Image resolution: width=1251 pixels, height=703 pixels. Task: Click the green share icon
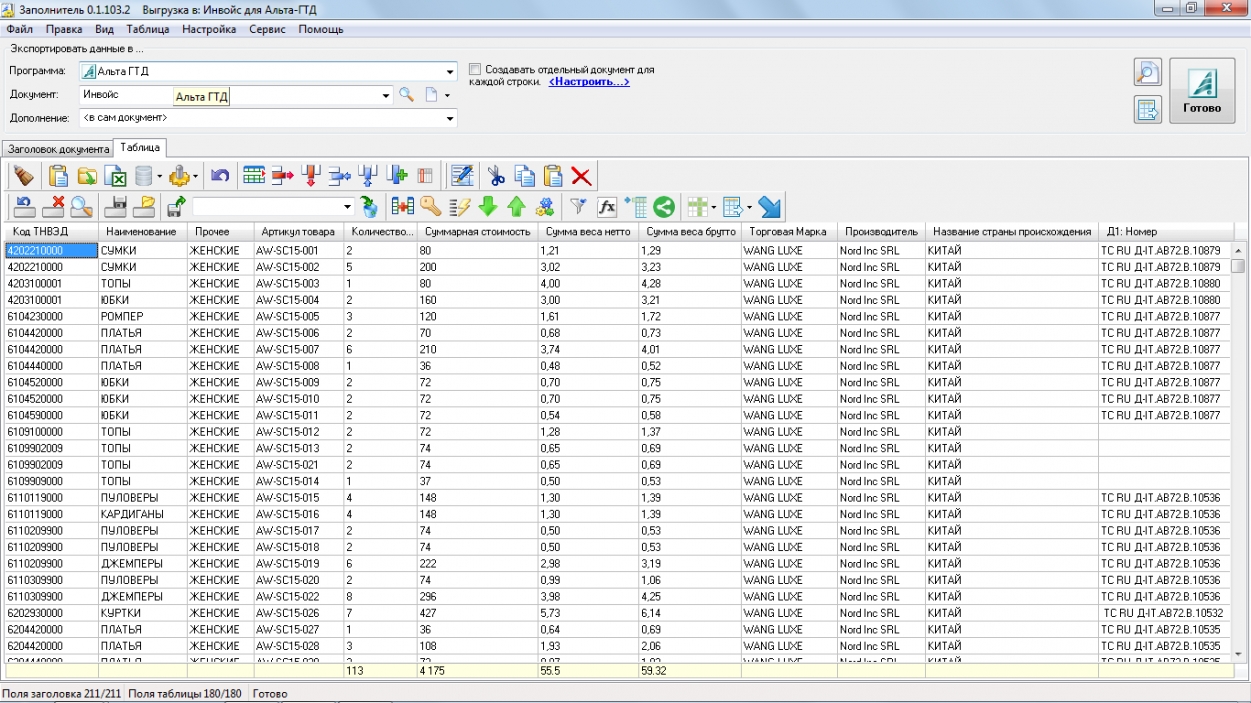click(664, 207)
